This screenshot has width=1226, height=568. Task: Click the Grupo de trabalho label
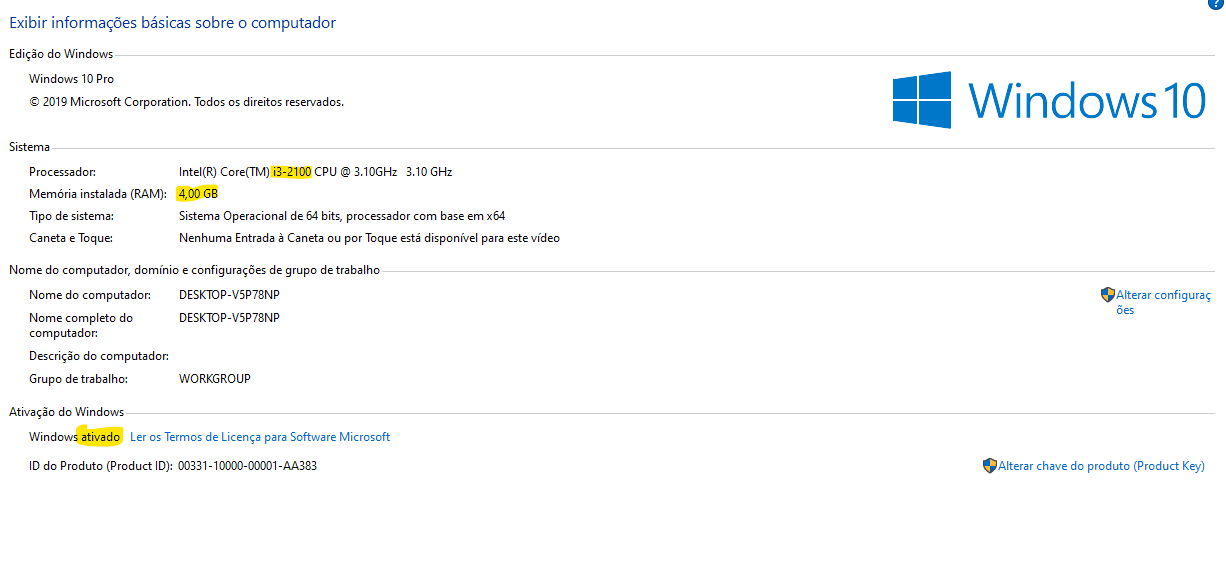point(79,379)
